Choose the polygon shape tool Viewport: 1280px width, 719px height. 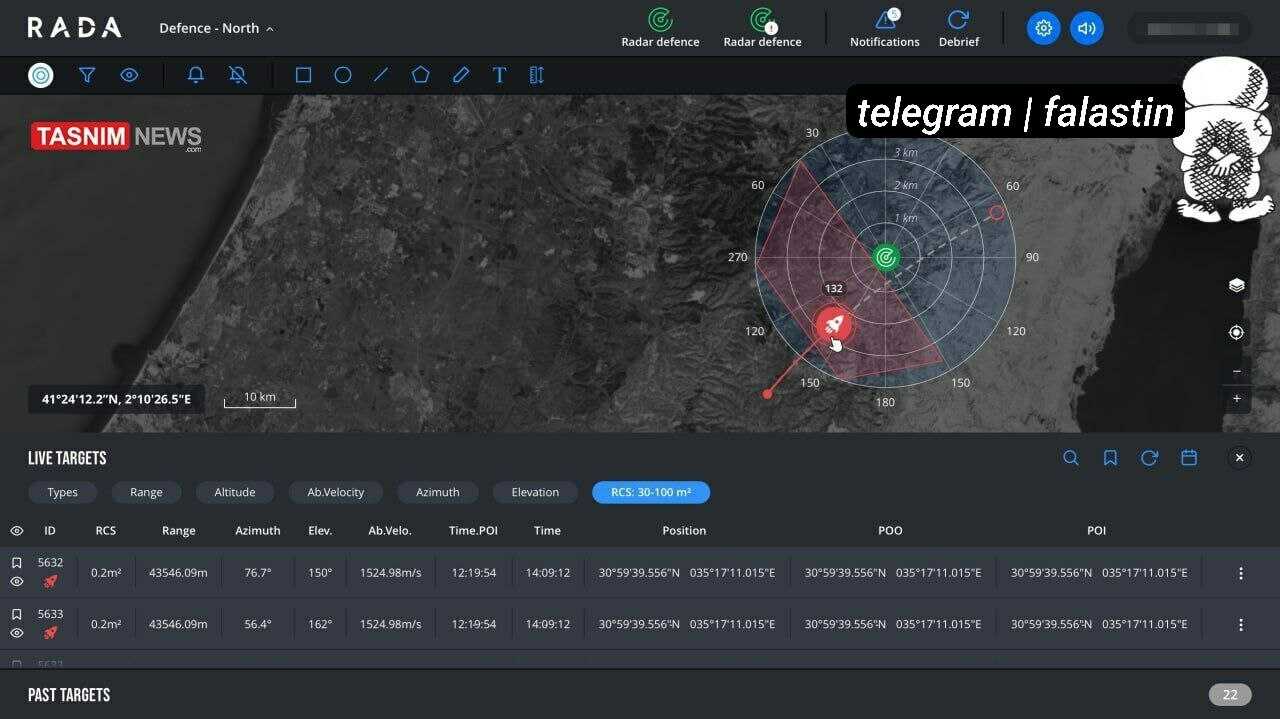(421, 75)
